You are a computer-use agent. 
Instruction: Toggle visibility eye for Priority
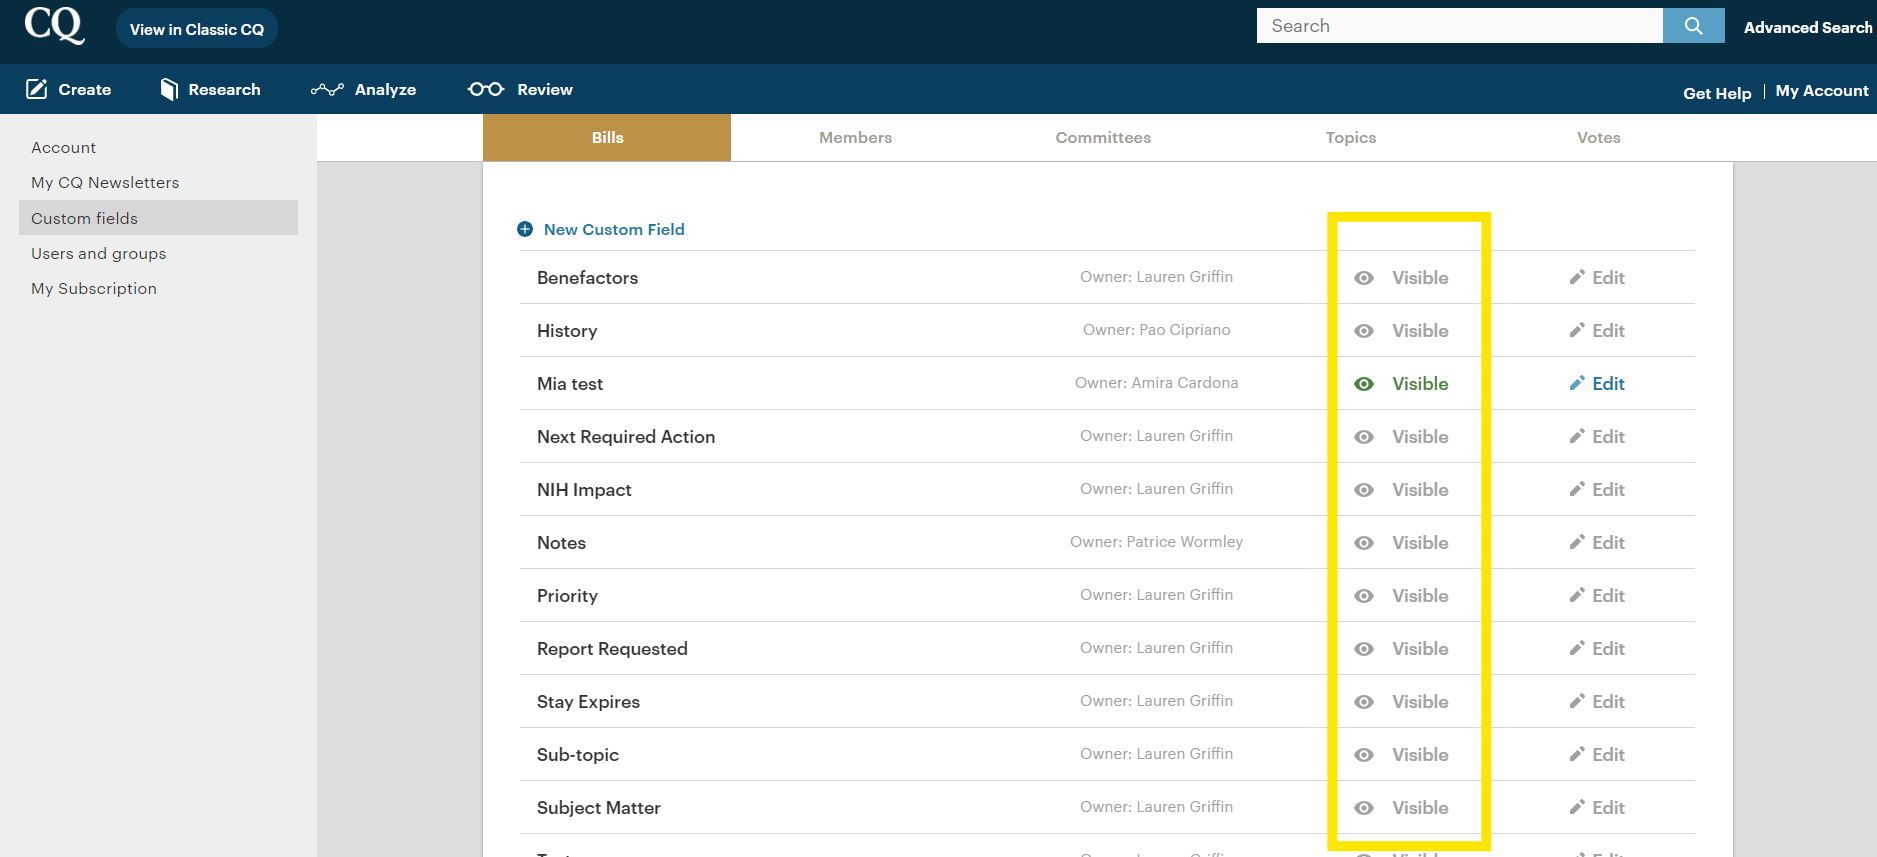(x=1364, y=596)
